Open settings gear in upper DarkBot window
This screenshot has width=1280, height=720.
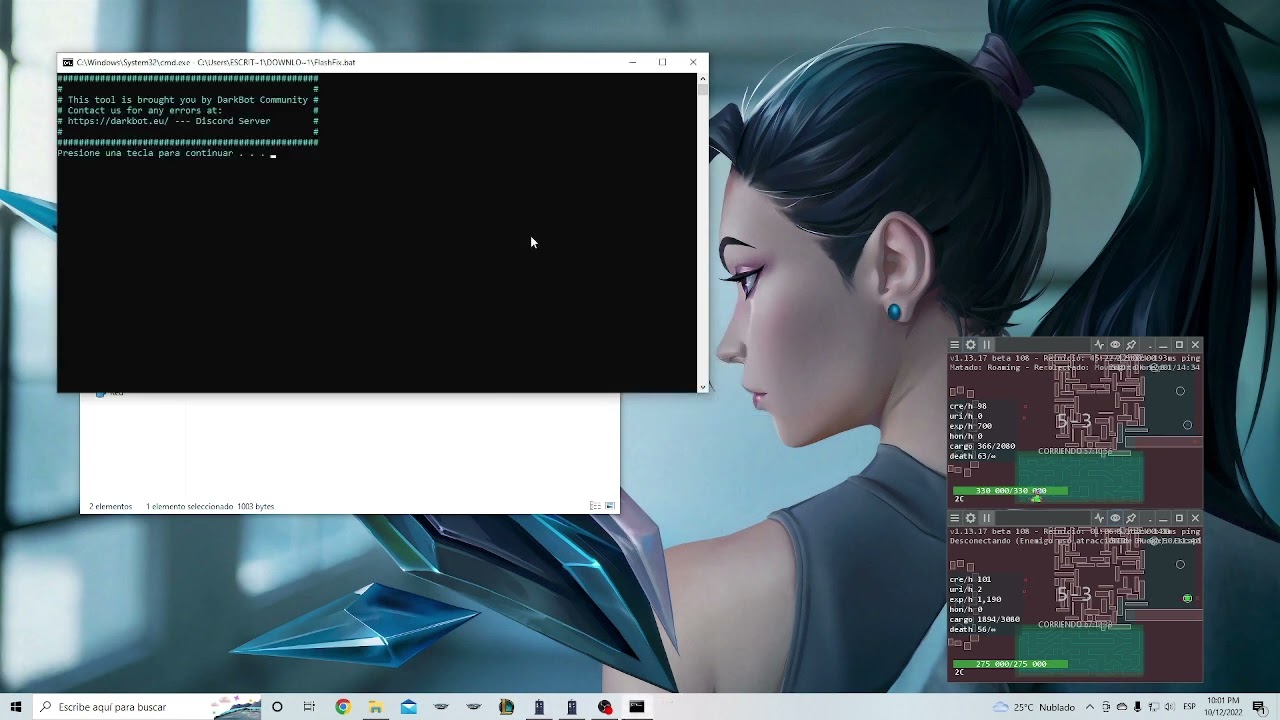click(970, 345)
